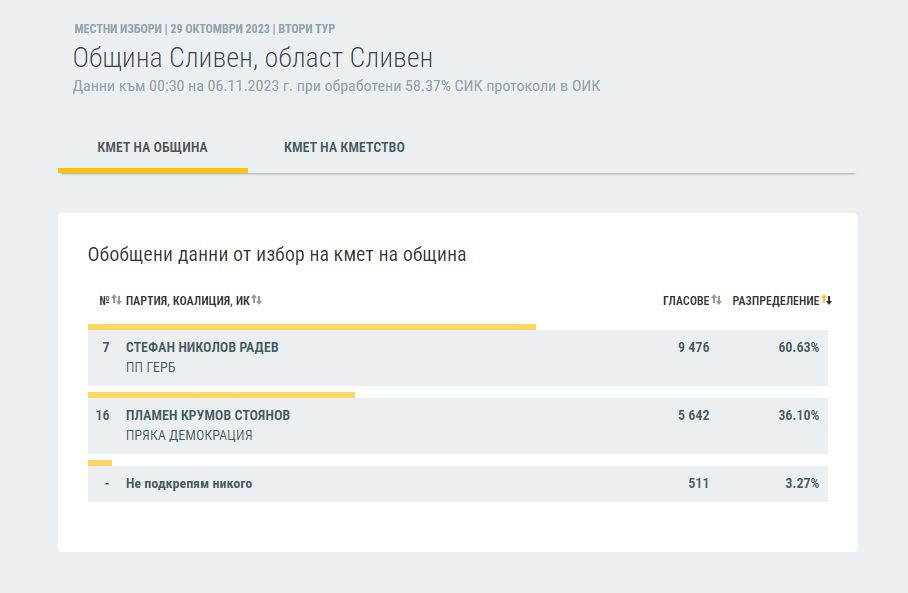This screenshot has width=908, height=593.
Task: Select the Не подкрепям никого row
Action: coord(457,484)
